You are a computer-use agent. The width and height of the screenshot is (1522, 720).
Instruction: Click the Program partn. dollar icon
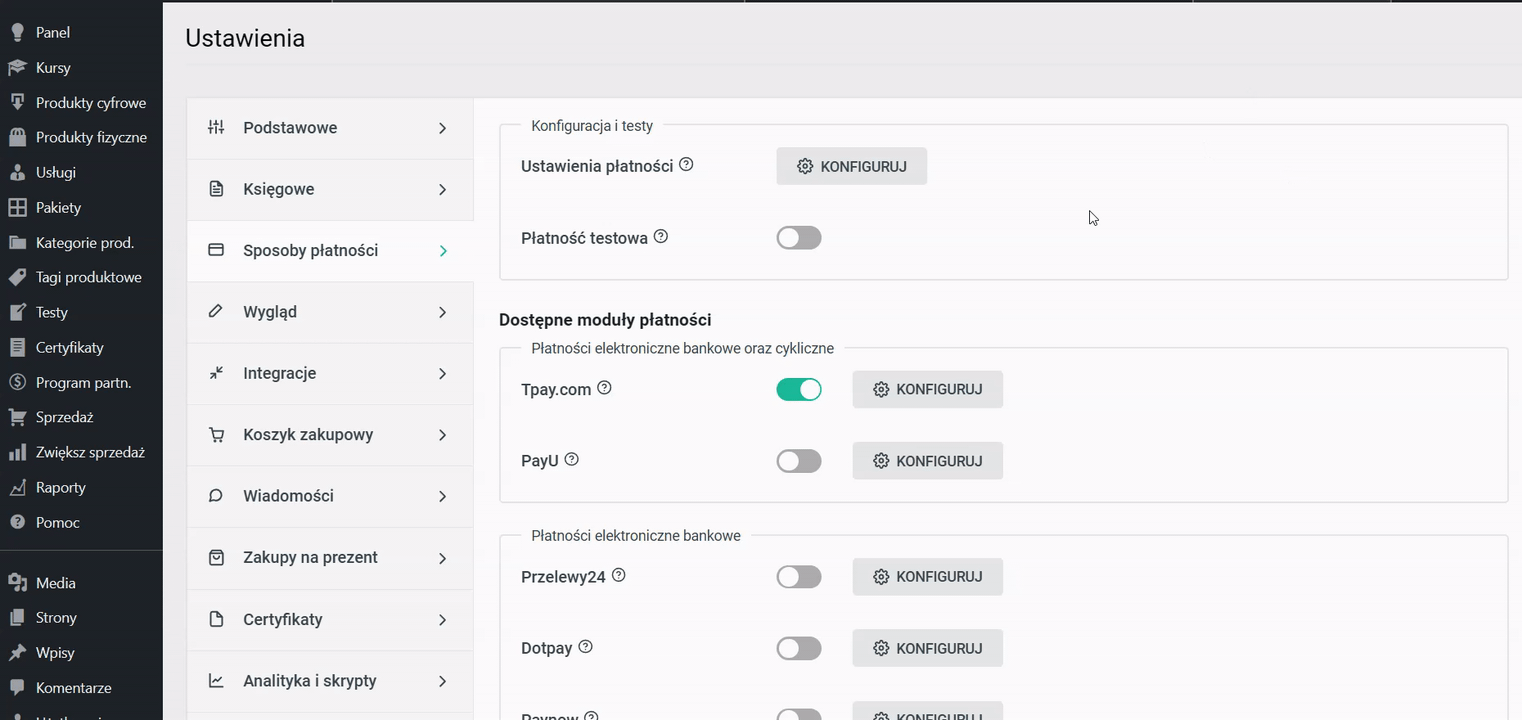point(17,382)
